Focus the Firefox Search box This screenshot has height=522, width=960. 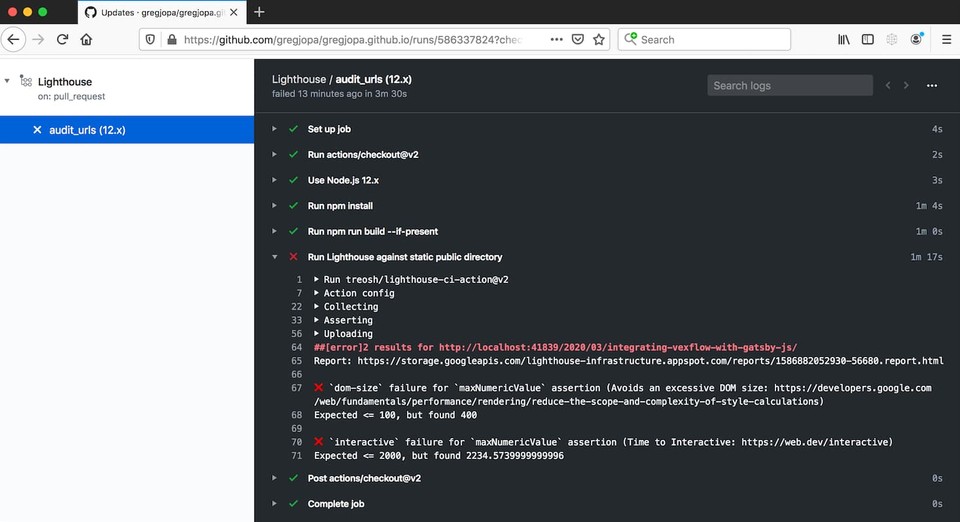pos(704,39)
